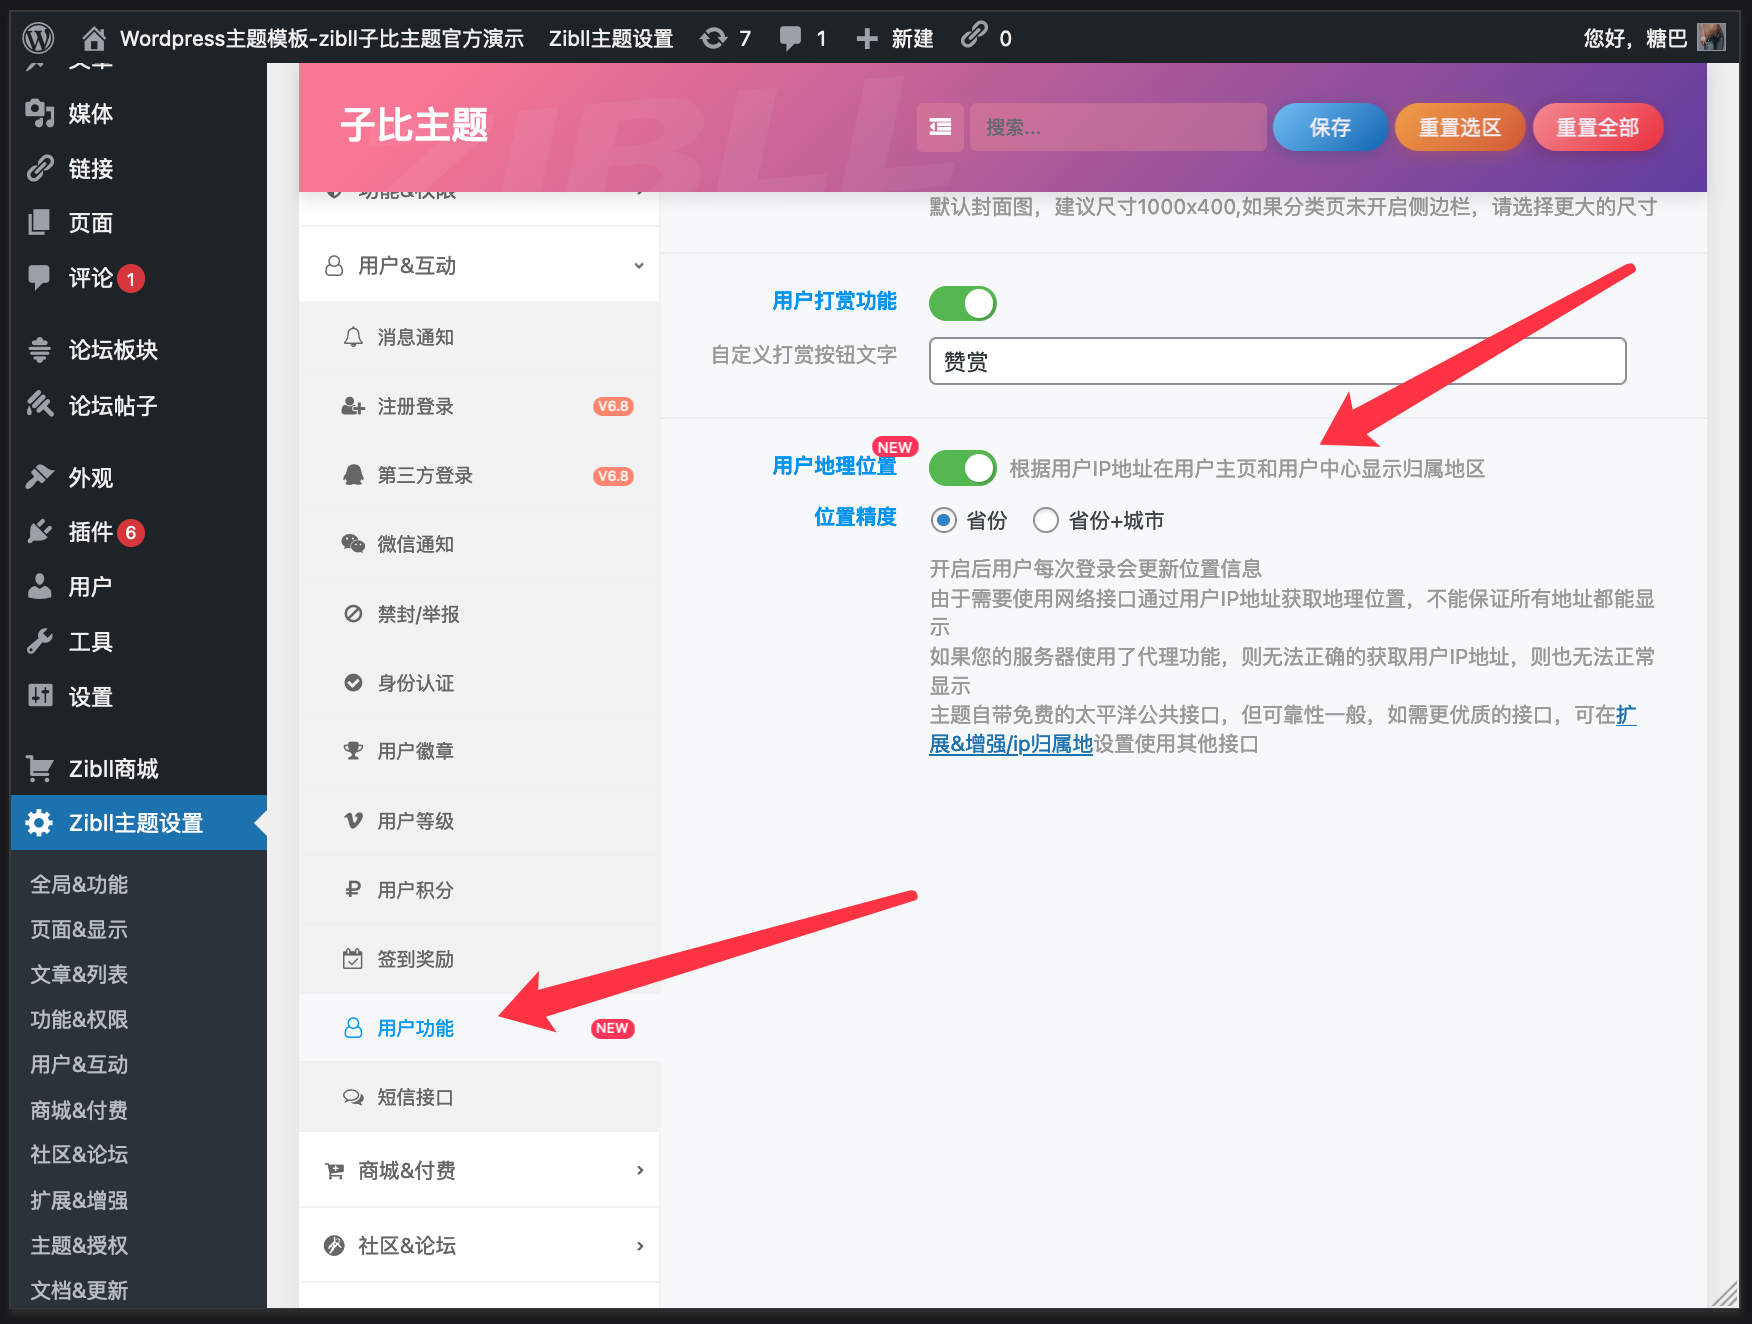This screenshot has width=1752, height=1324.
Task: Open Zibll主题设置 from the admin bar
Action: (610, 37)
